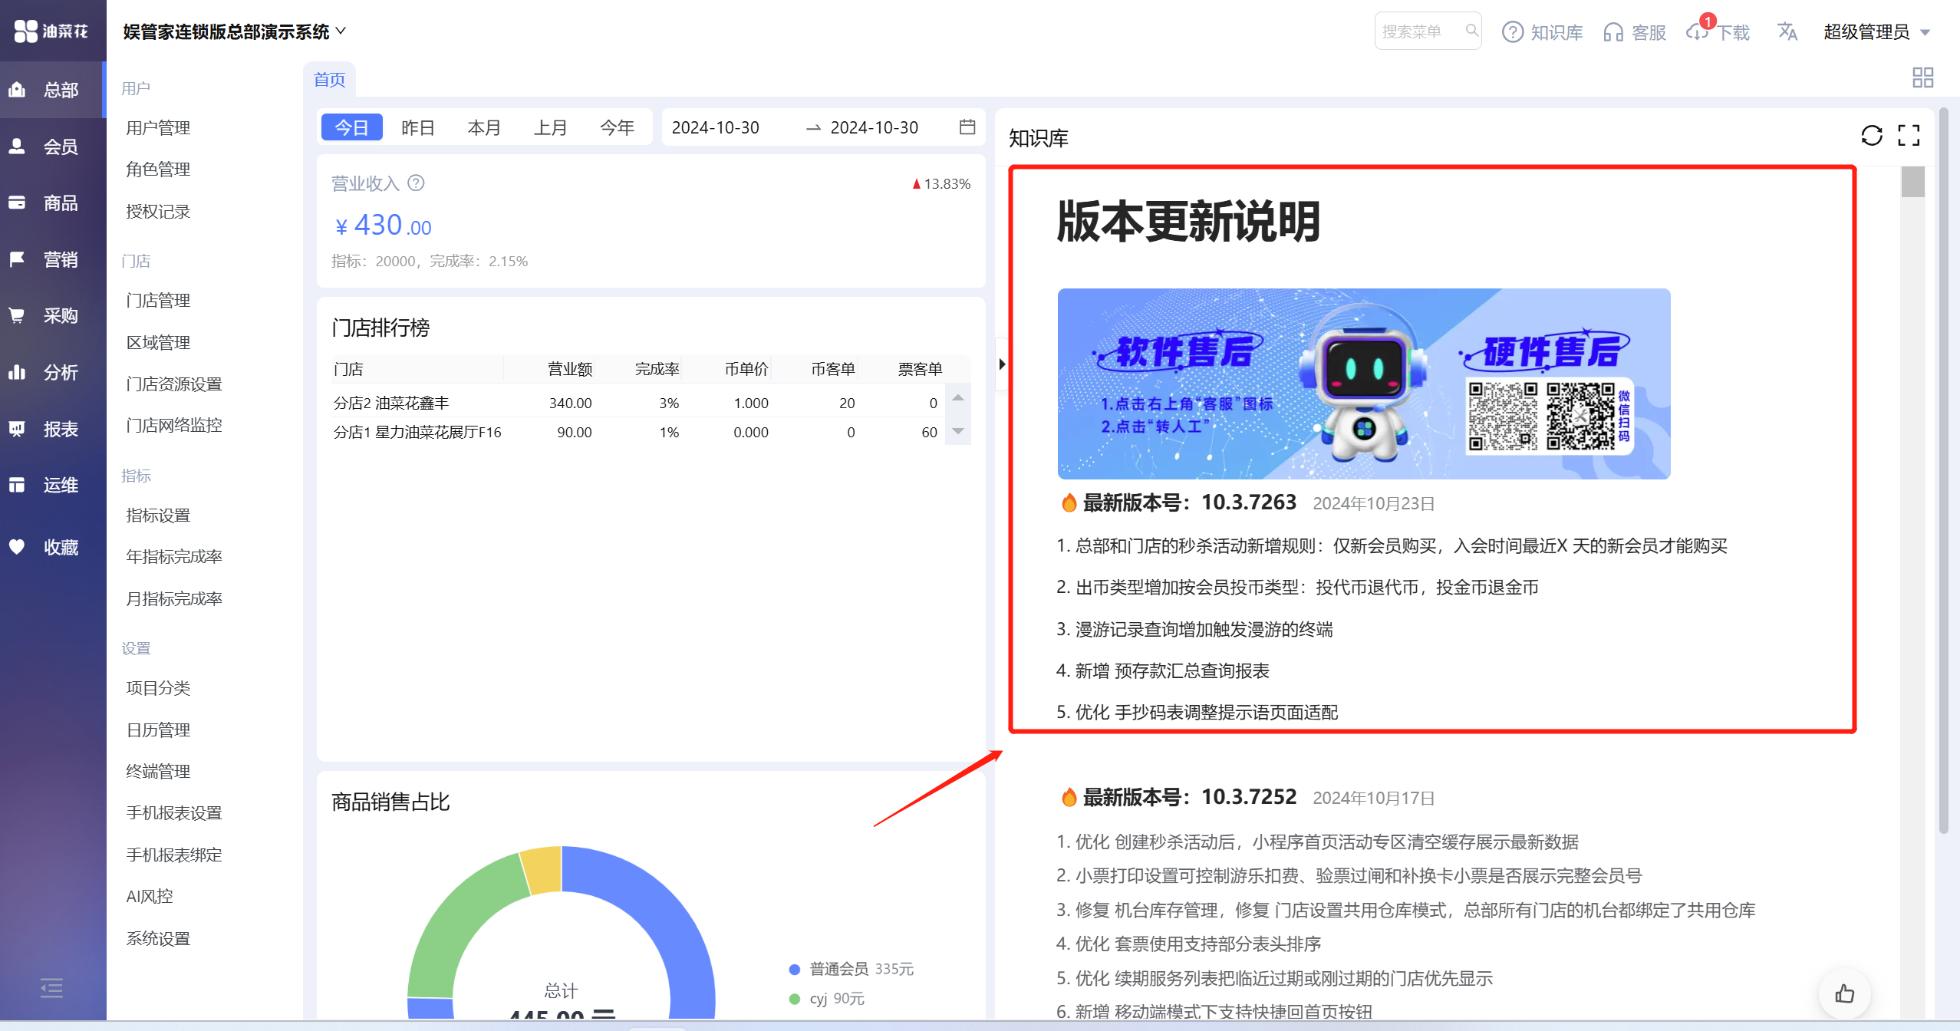Open the 分析 sidebar section

pos(51,372)
